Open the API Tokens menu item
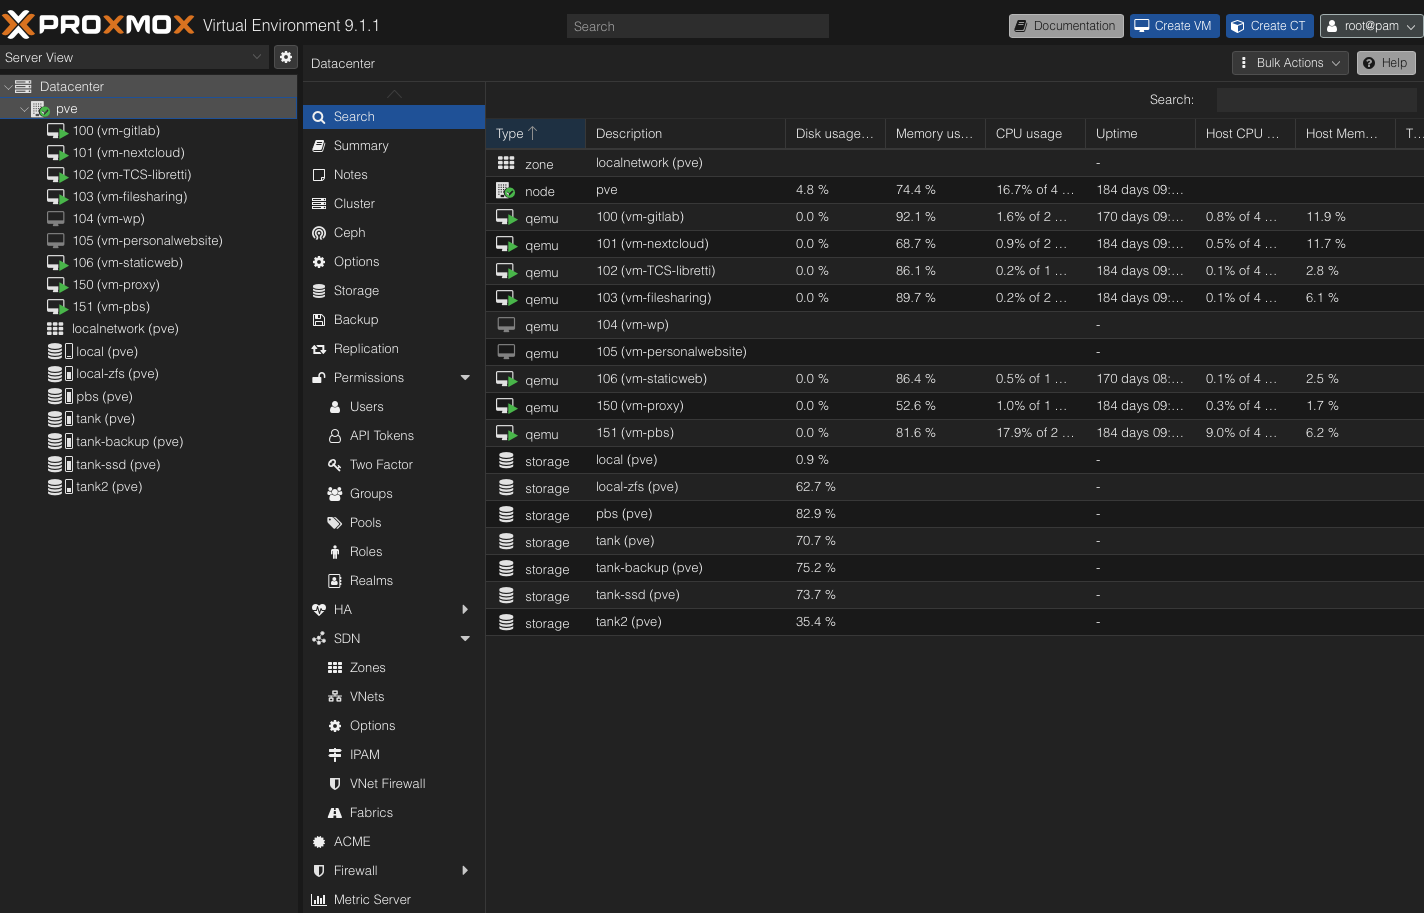Image resolution: width=1424 pixels, height=913 pixels. [394, 436]
